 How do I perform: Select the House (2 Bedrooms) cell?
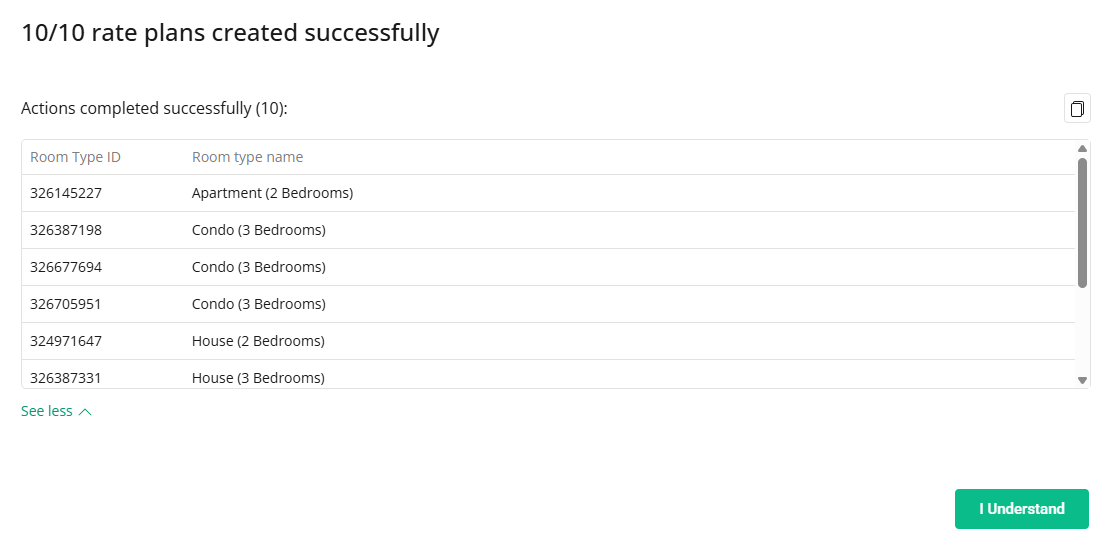(258, 341)
